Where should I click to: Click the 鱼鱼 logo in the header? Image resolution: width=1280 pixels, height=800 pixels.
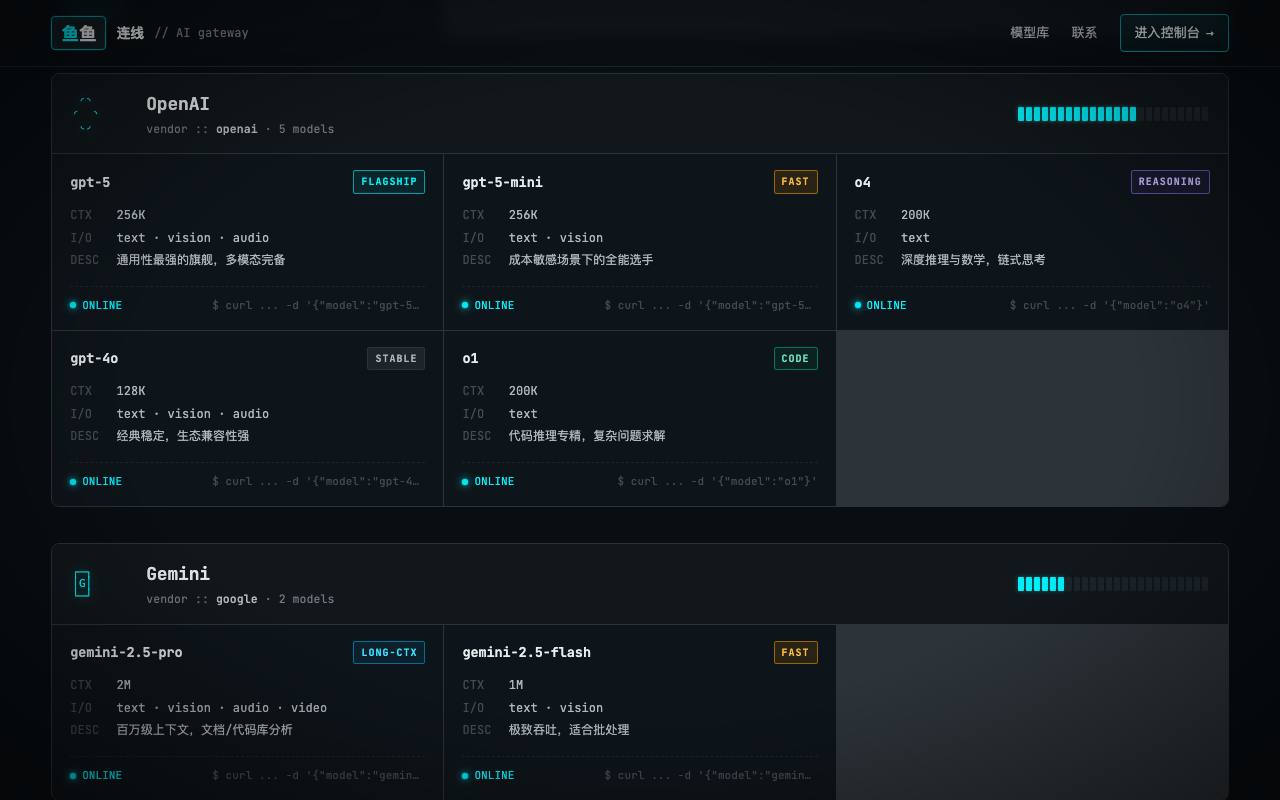[78, 33]
